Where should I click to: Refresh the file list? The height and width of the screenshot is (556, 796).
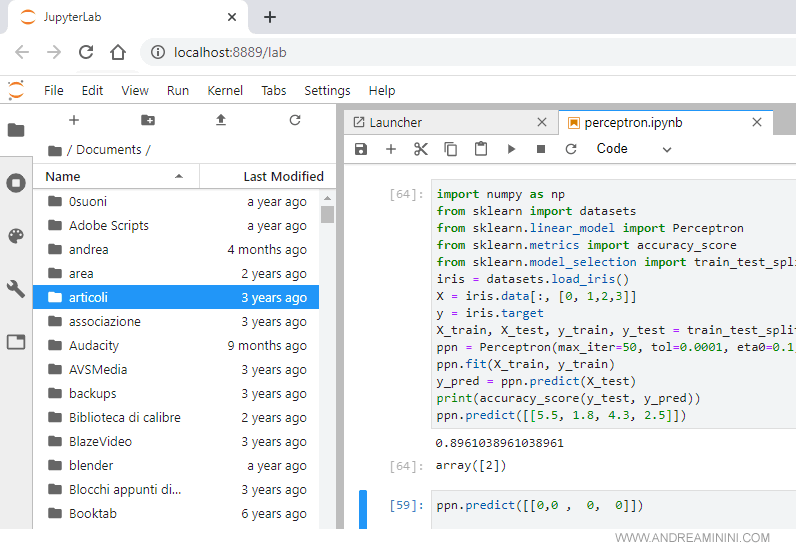(x=295, y=120)
